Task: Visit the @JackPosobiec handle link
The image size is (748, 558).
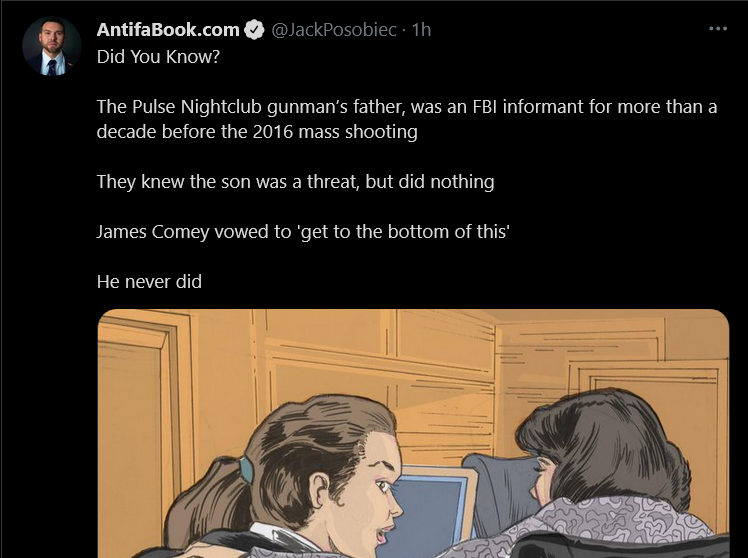Action: click(x=334, y=30)
